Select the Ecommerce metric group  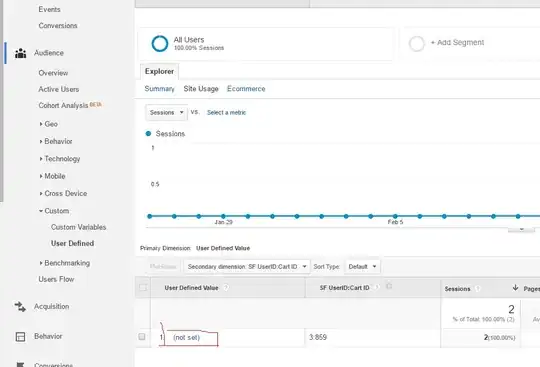(246, 89)
